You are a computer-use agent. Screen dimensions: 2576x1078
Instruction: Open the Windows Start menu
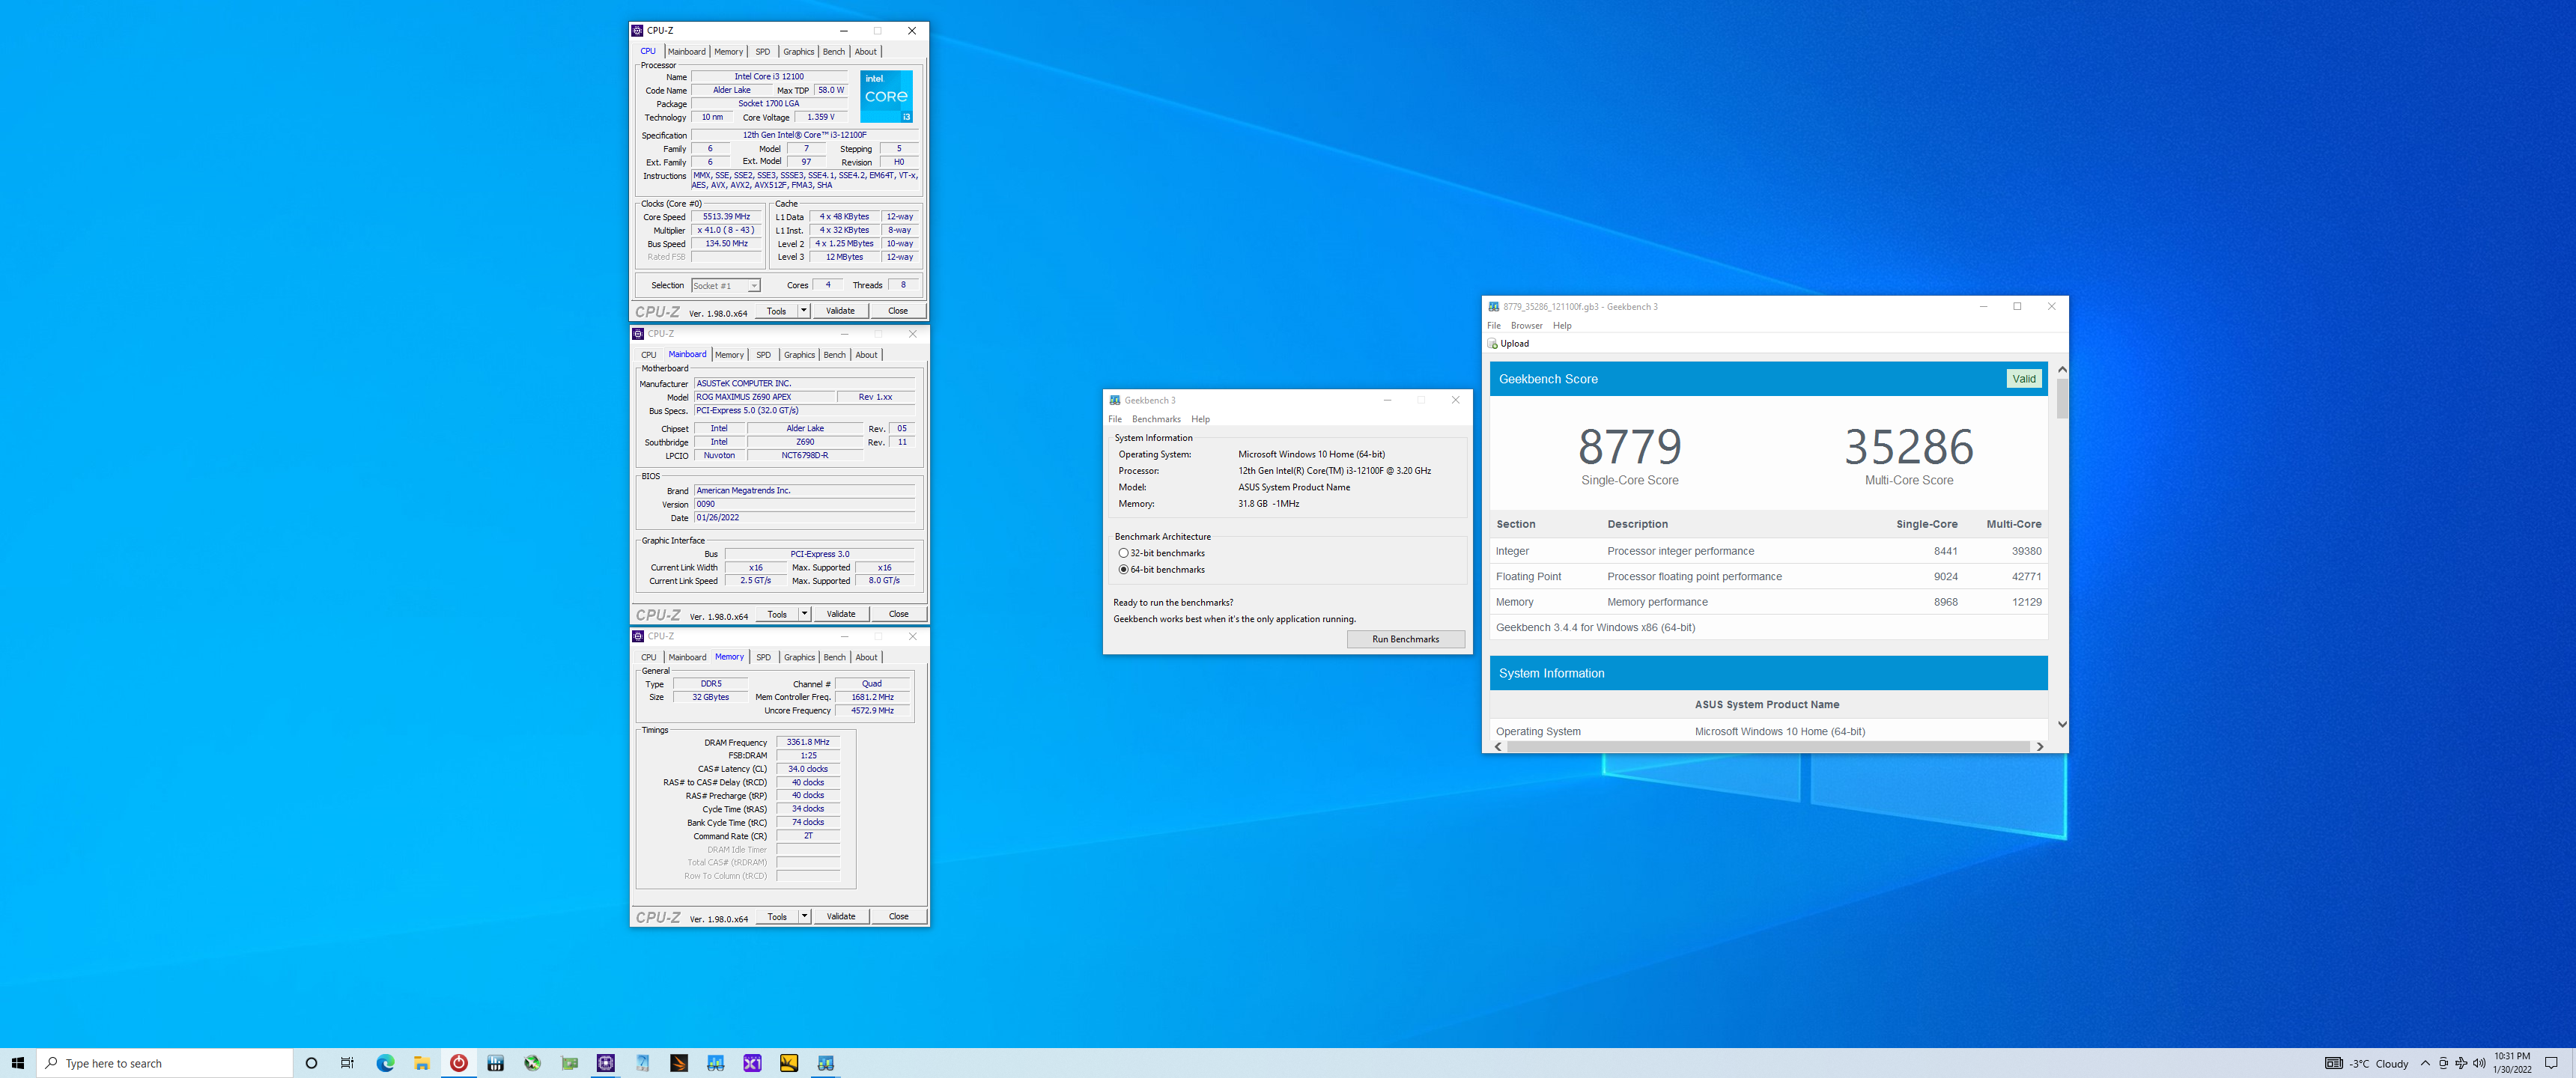(x=17, y=1063)
